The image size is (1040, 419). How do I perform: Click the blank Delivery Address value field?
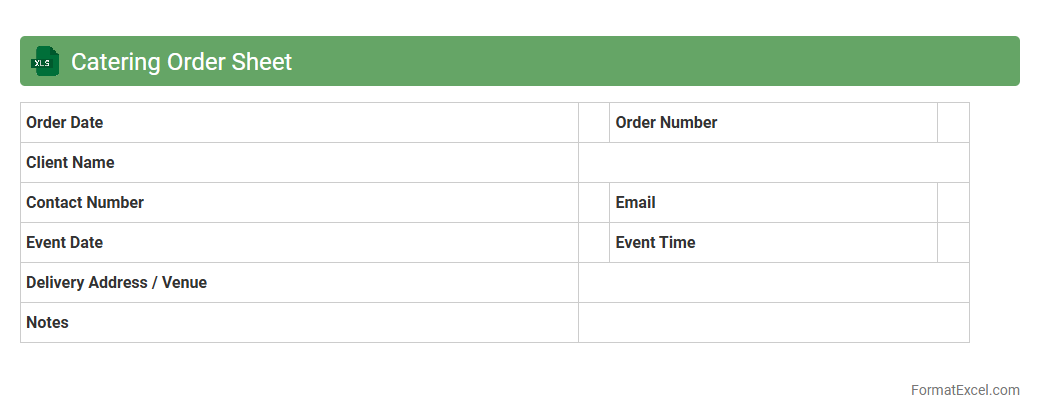click(x=773, y=283)
